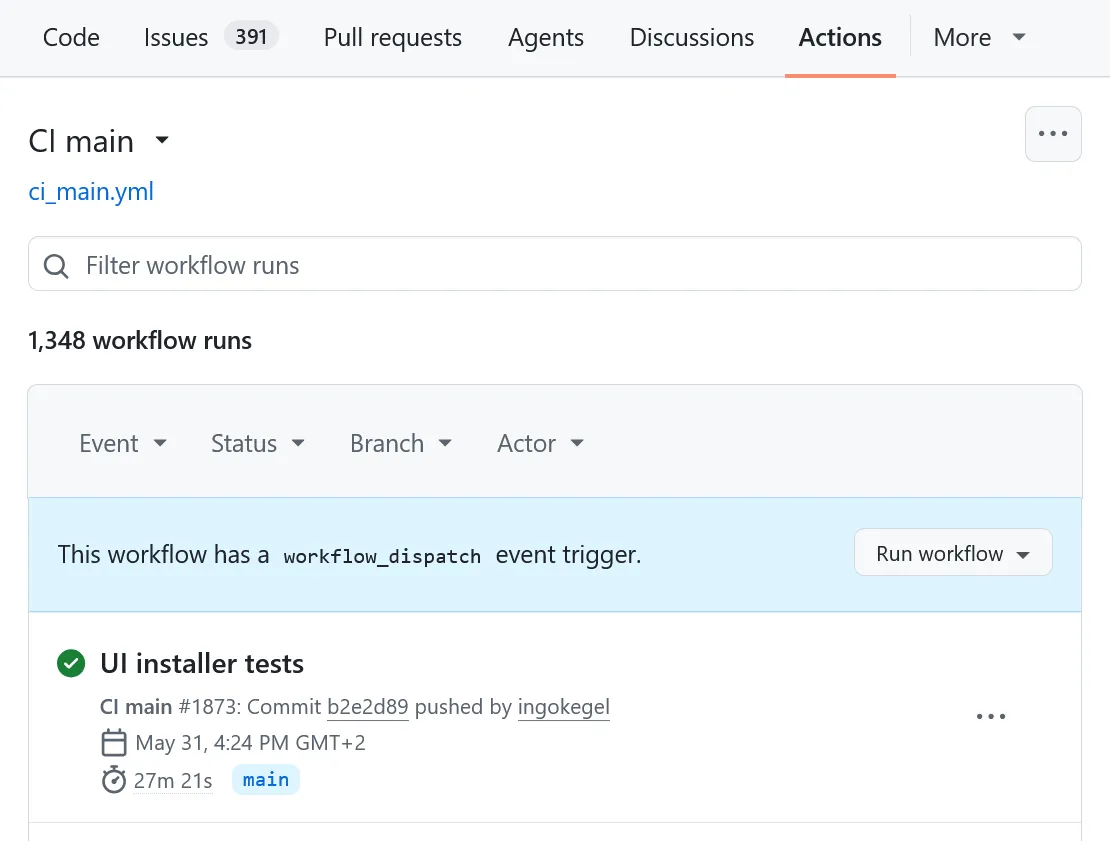Go to Pull requests tab
This screenshot has width=1110, height=841.
[x=393, y=38]
